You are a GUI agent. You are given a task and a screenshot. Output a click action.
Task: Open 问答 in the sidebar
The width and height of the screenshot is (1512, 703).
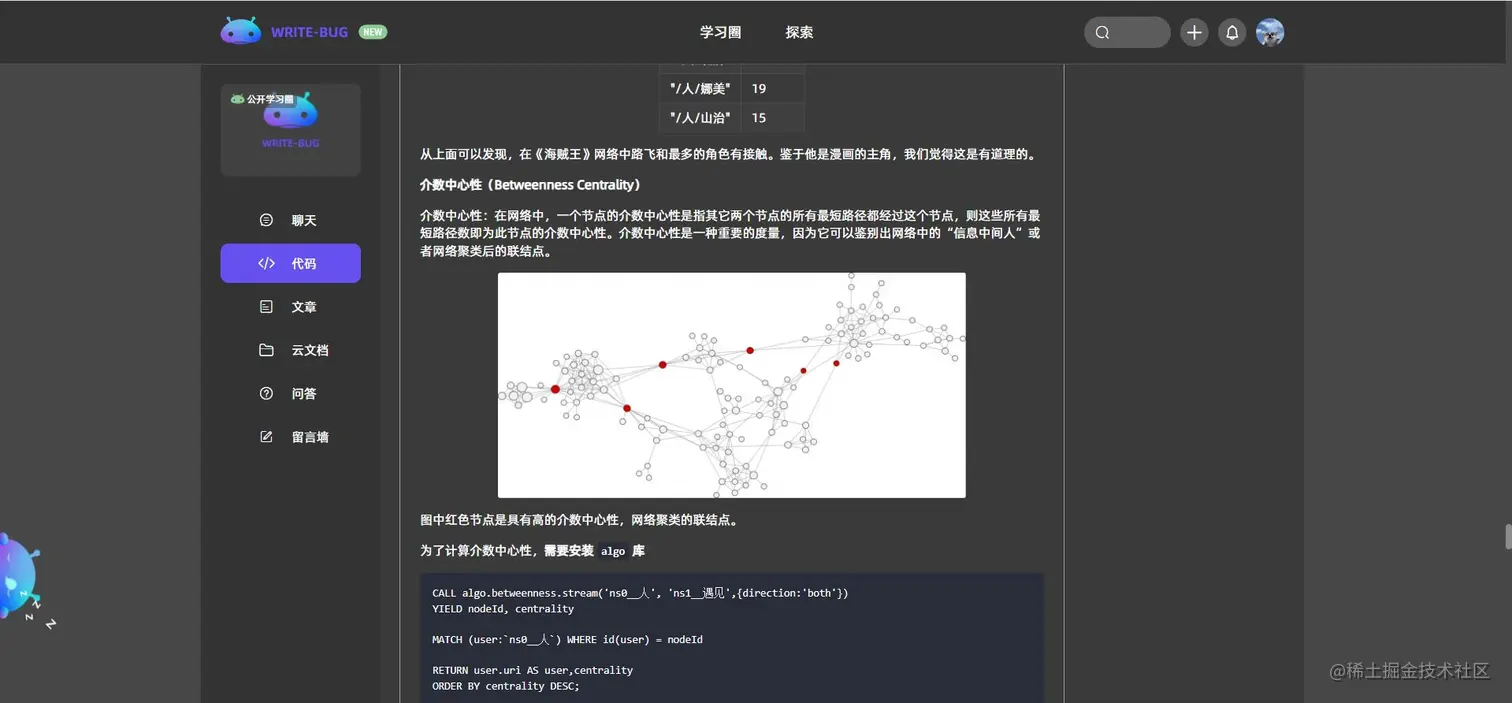(x=290, y=393)
